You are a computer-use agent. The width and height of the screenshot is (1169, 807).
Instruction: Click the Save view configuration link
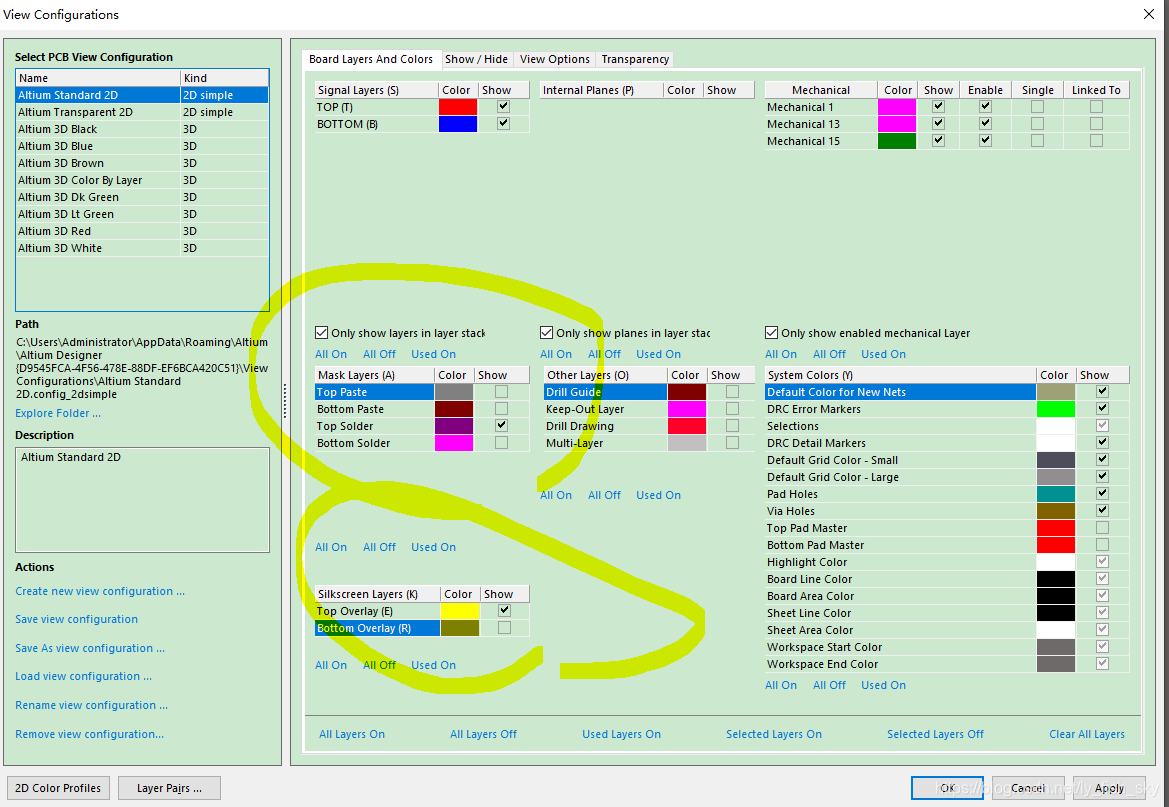pyautogui.click(x=76, y=619)
